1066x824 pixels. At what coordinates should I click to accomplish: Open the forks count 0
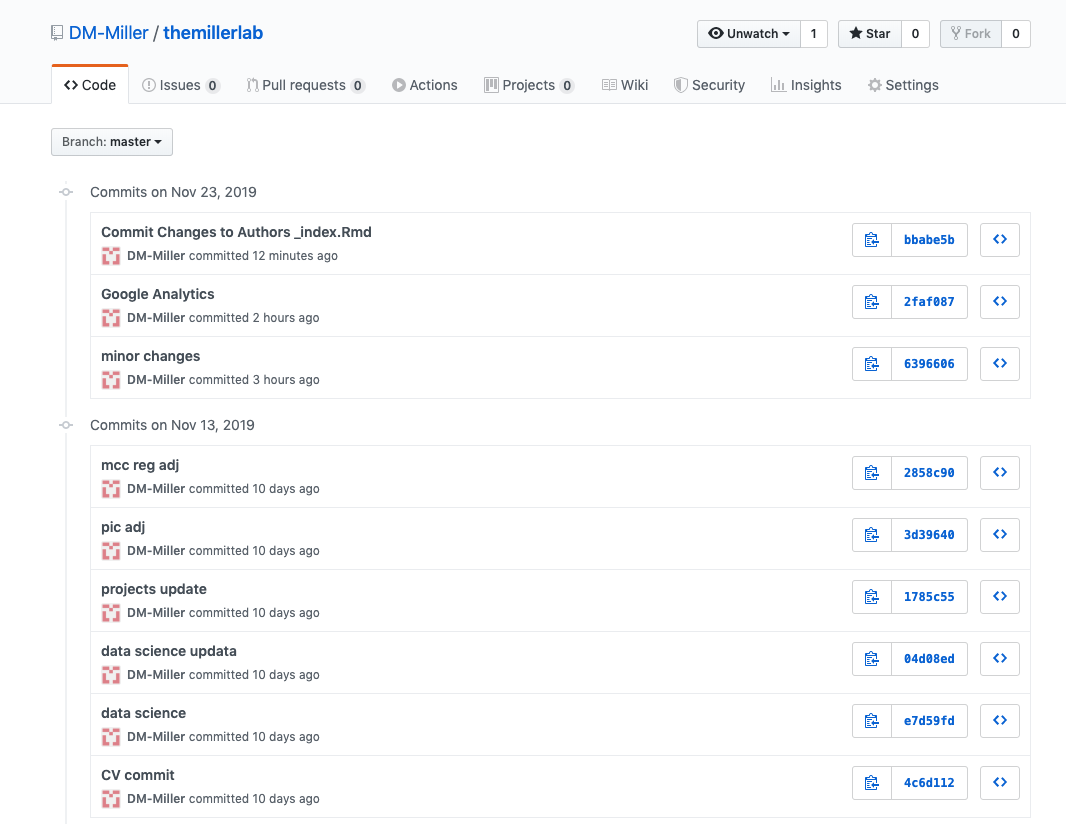click(x=1016, y=34)
